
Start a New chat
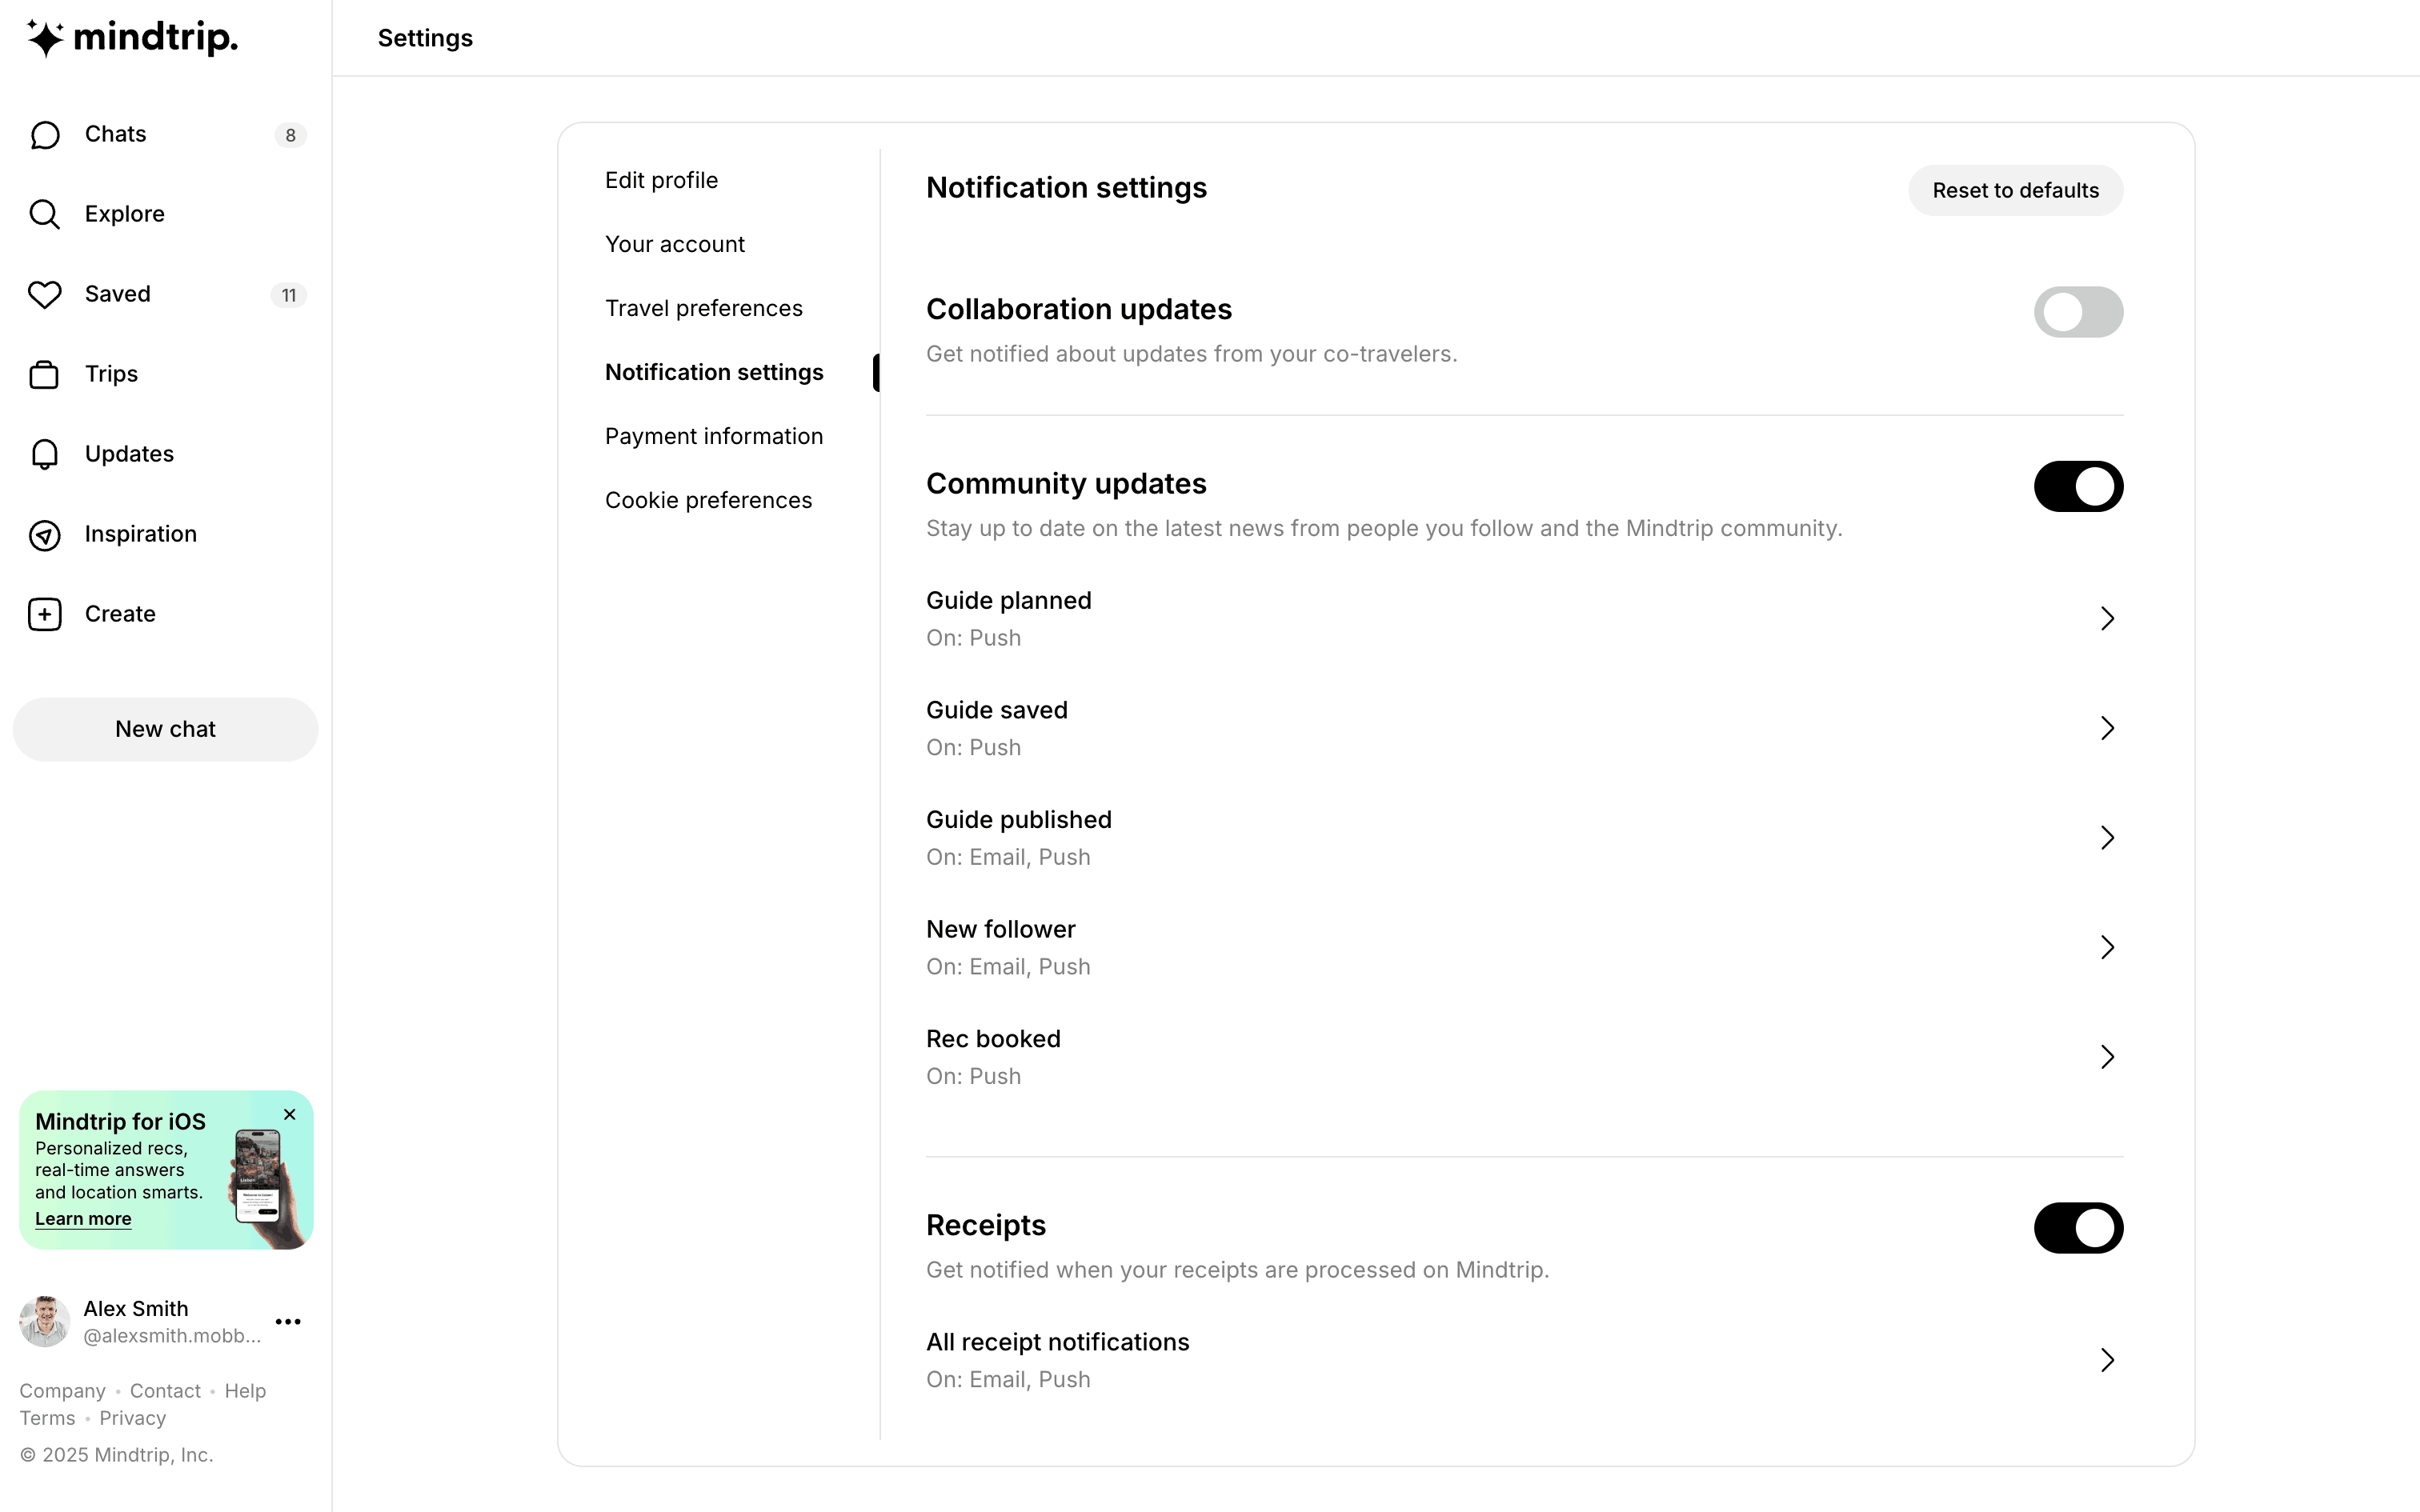pyautogui.click(x=165, y=729)
